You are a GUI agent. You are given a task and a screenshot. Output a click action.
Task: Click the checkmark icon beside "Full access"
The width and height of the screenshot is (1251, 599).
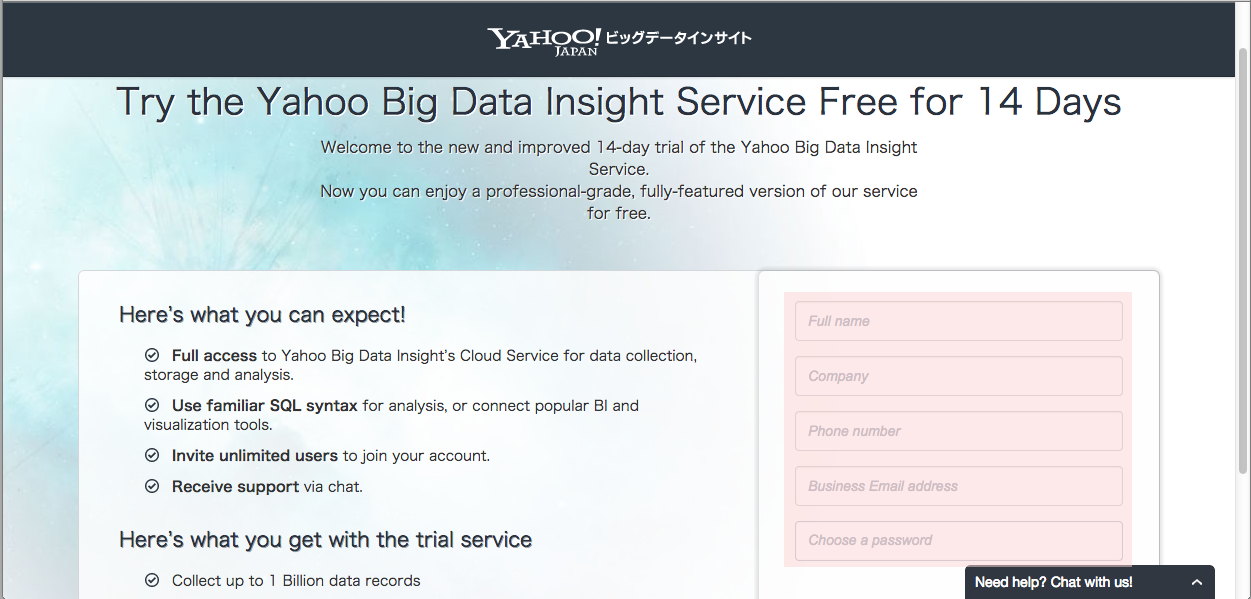point(152,354)
